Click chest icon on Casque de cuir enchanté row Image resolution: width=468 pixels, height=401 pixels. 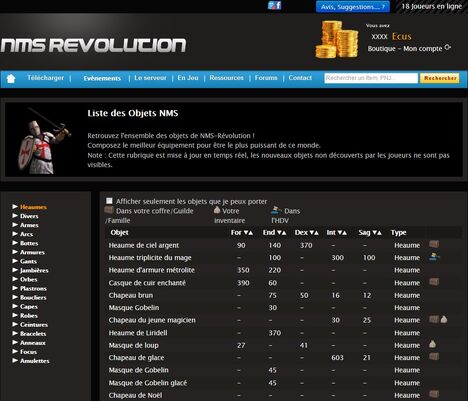pos(434,282)
